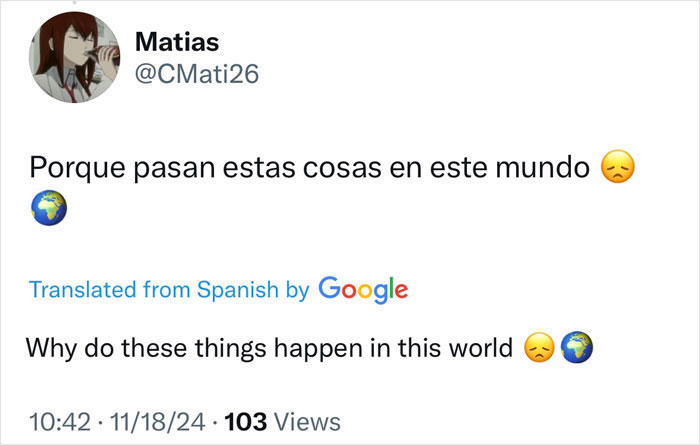This screenshot has height=445, width=700.
Task: Click the 103 view count number
Action: [244, 422]
